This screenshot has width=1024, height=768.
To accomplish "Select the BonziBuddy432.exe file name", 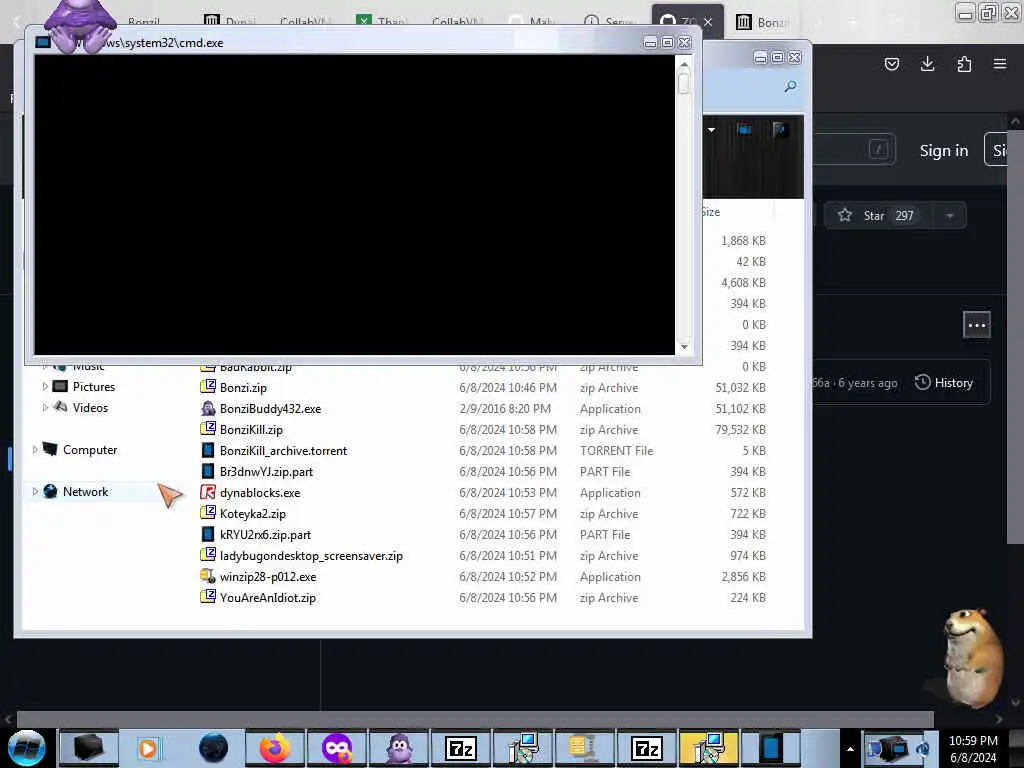I will (x=270, y=409).
